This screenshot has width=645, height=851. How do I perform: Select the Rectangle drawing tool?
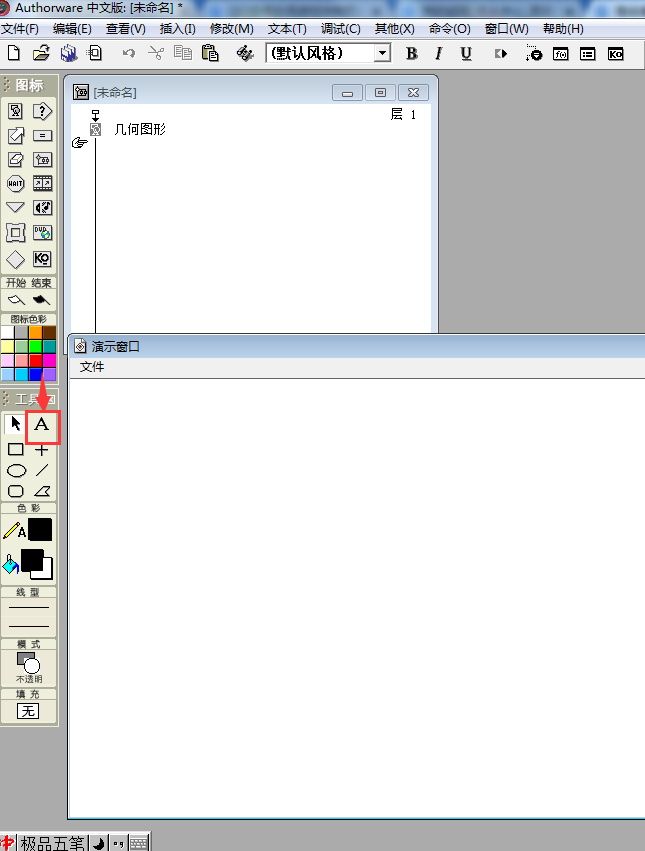16,450
